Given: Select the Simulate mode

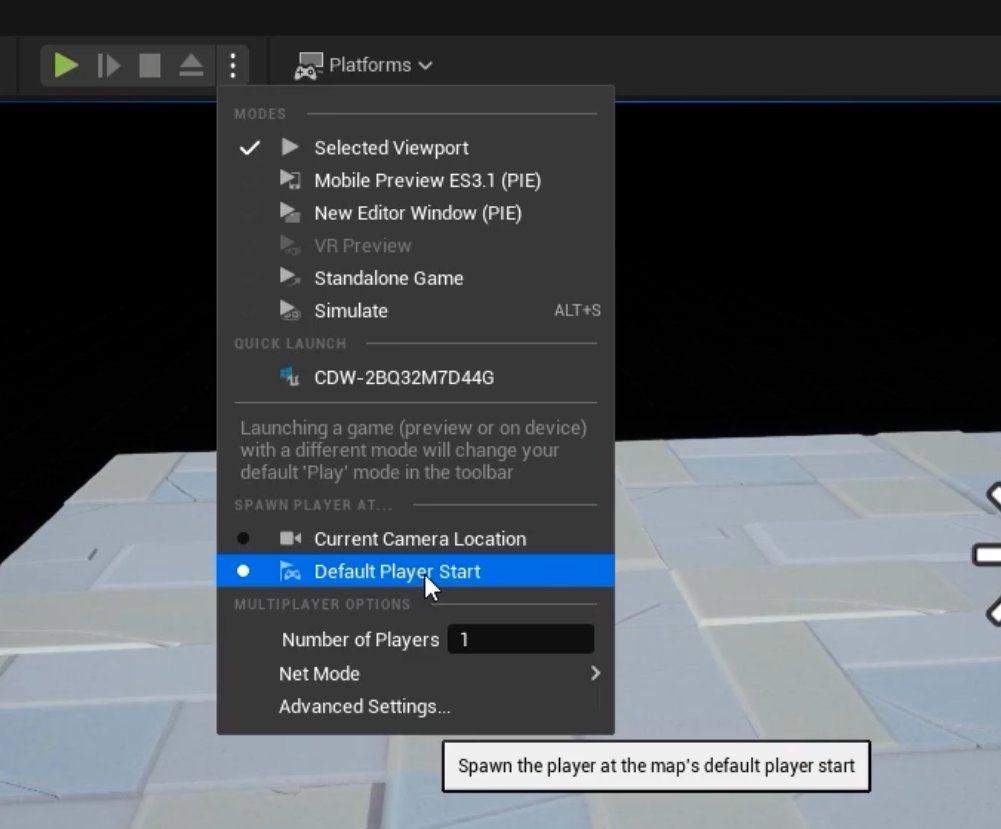Looking at the screenshot, I should pos(416,311).
